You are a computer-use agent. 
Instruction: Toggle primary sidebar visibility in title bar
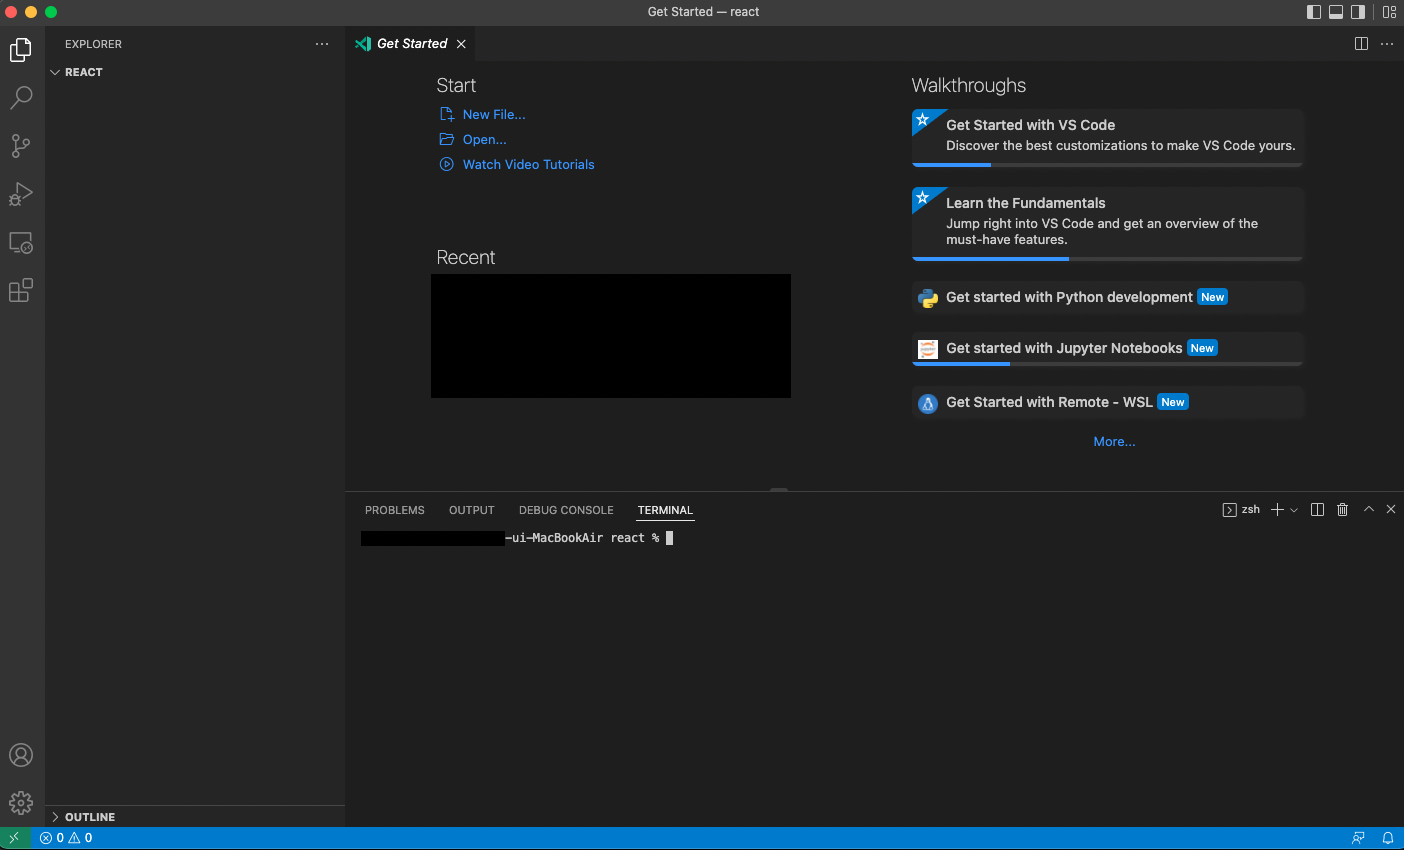(1314, 12)
